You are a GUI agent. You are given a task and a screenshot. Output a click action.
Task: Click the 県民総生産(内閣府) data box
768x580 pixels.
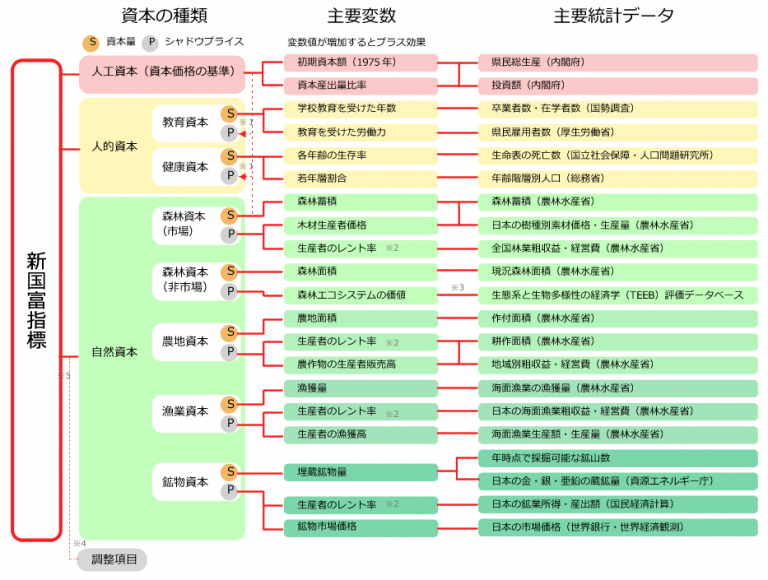point(618,63)
